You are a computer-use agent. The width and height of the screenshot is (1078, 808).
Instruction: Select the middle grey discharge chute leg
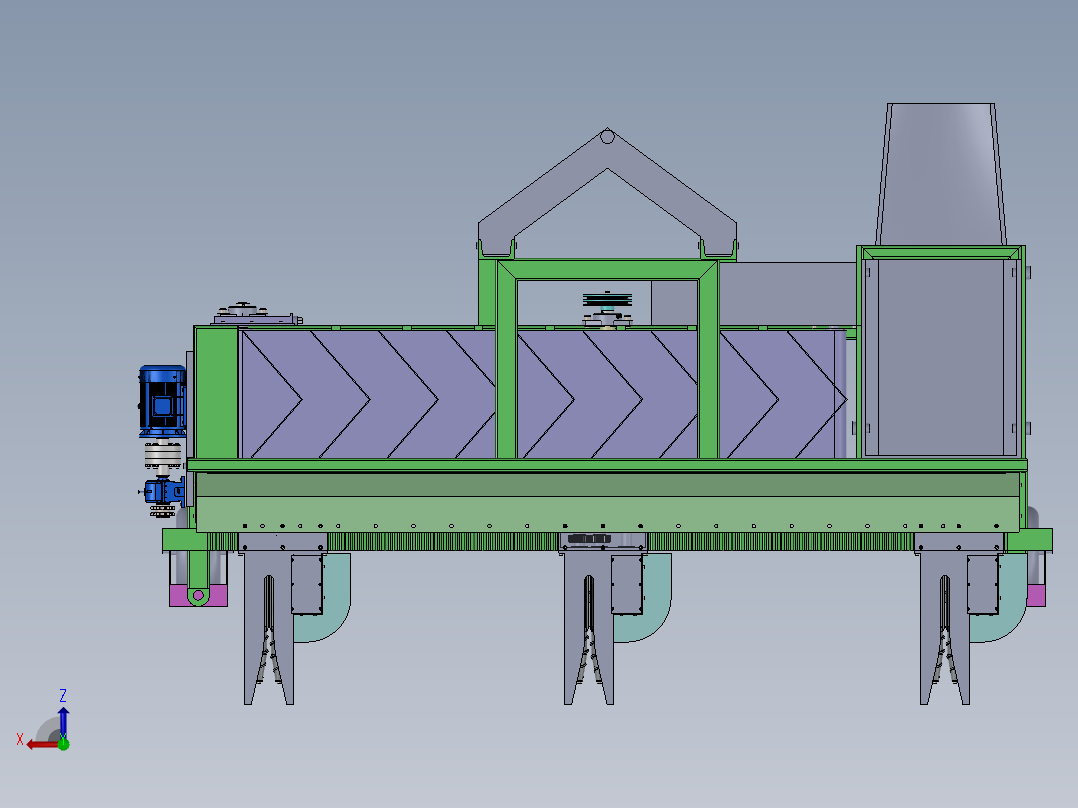[x=588, y=627]
